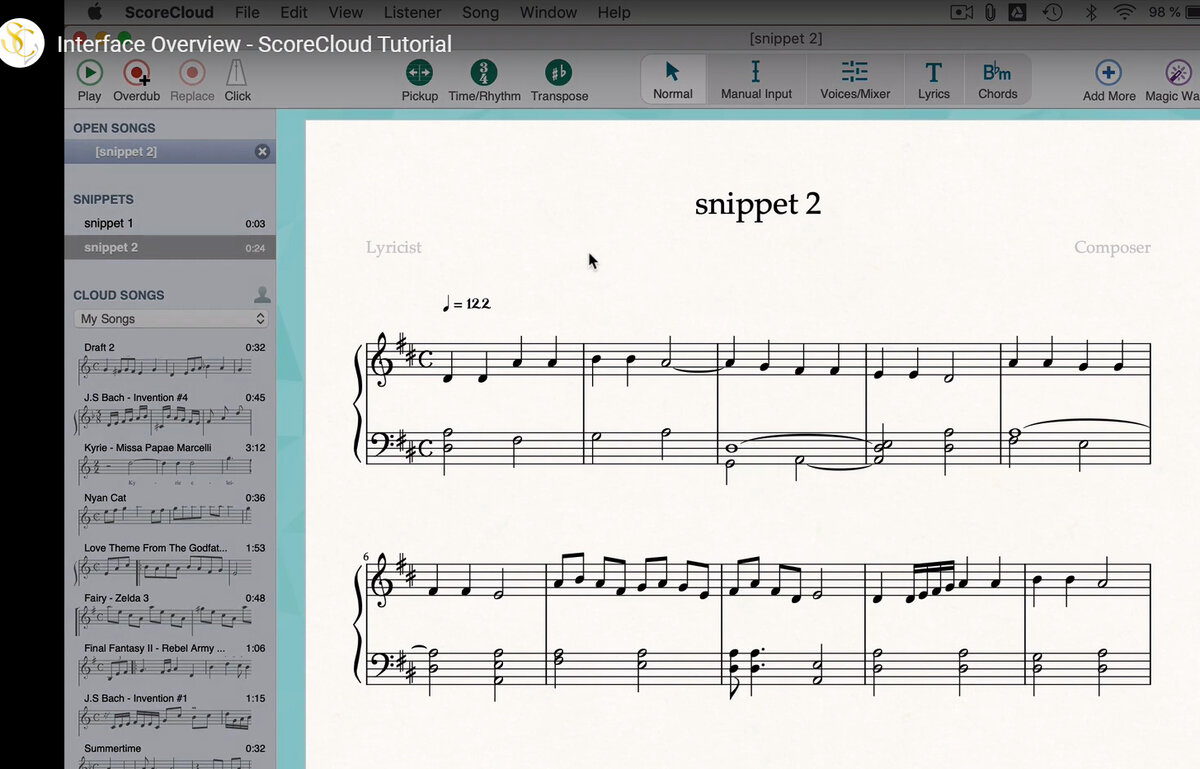Select the Chords tool
Screen dimensions: 1200x769
click(x=998, y=79)
